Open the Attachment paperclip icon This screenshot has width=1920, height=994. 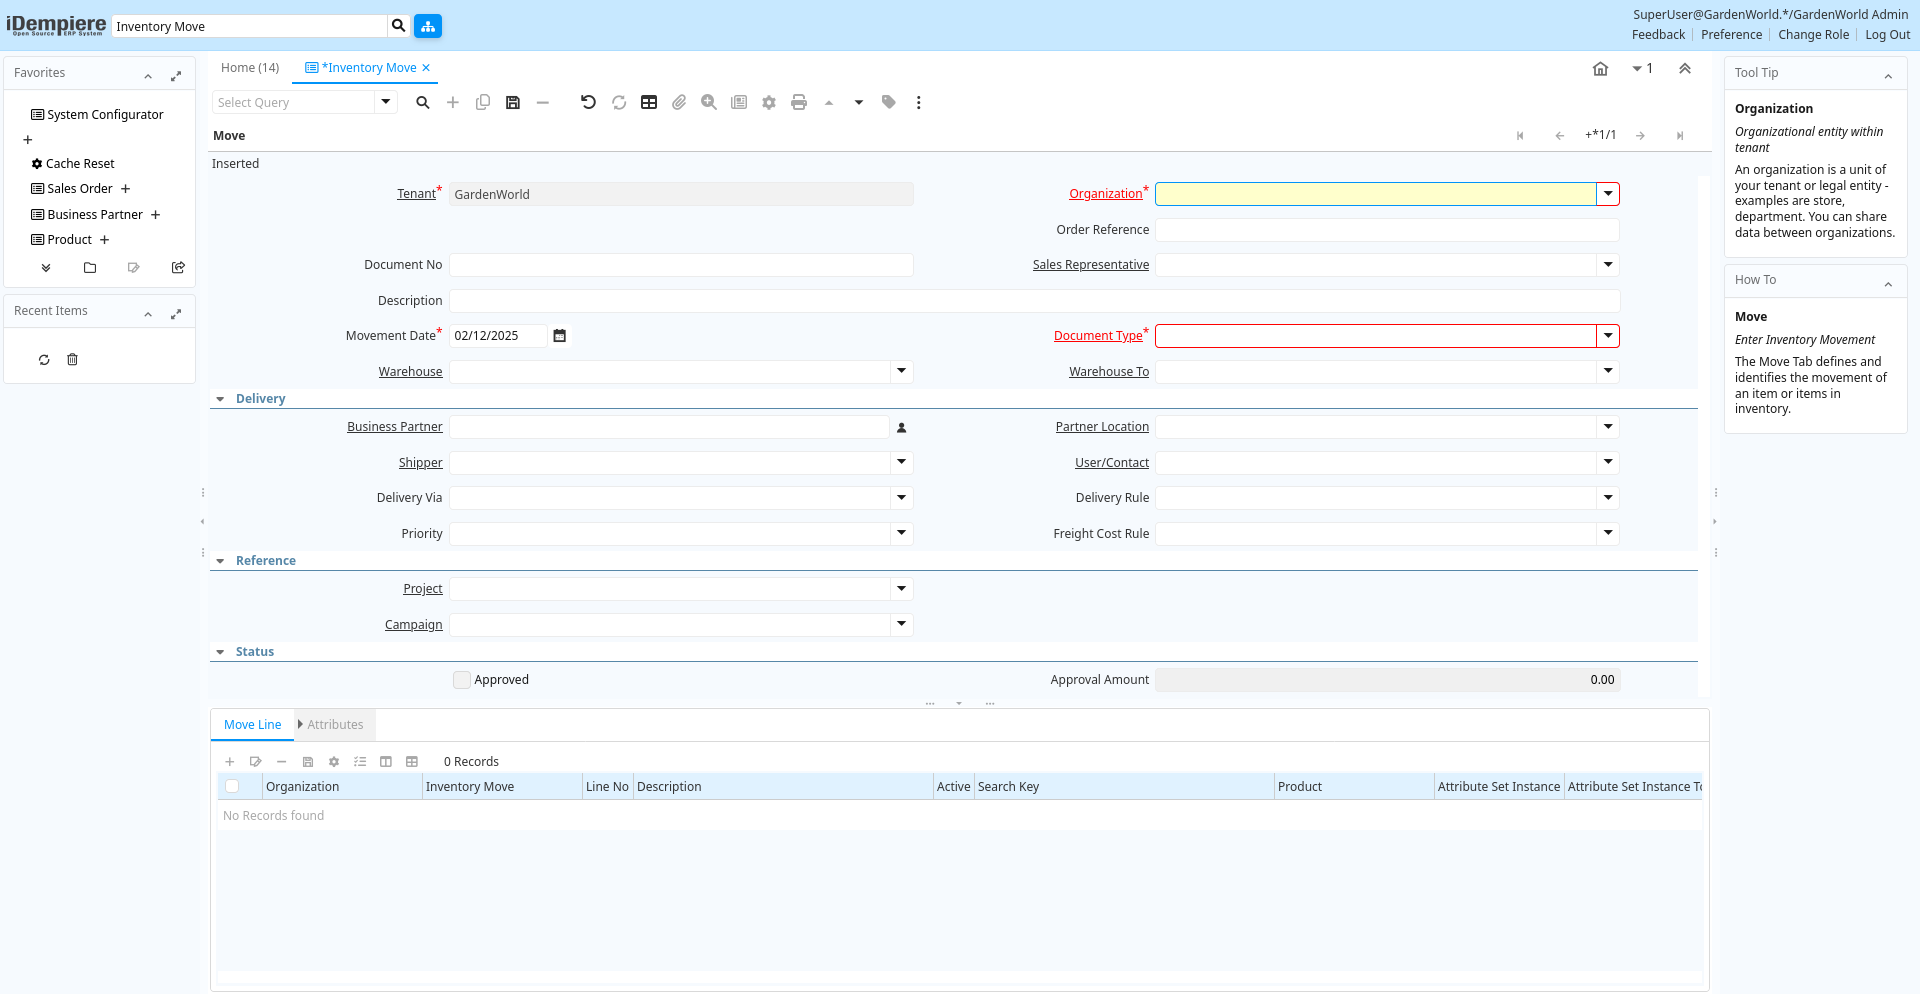coord(679,102)
